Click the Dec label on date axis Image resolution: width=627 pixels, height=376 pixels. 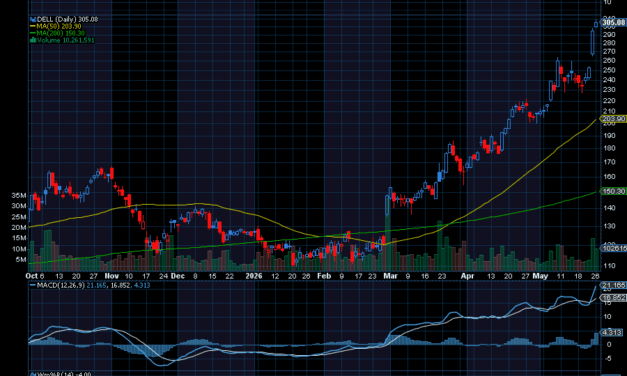(178, 276)
